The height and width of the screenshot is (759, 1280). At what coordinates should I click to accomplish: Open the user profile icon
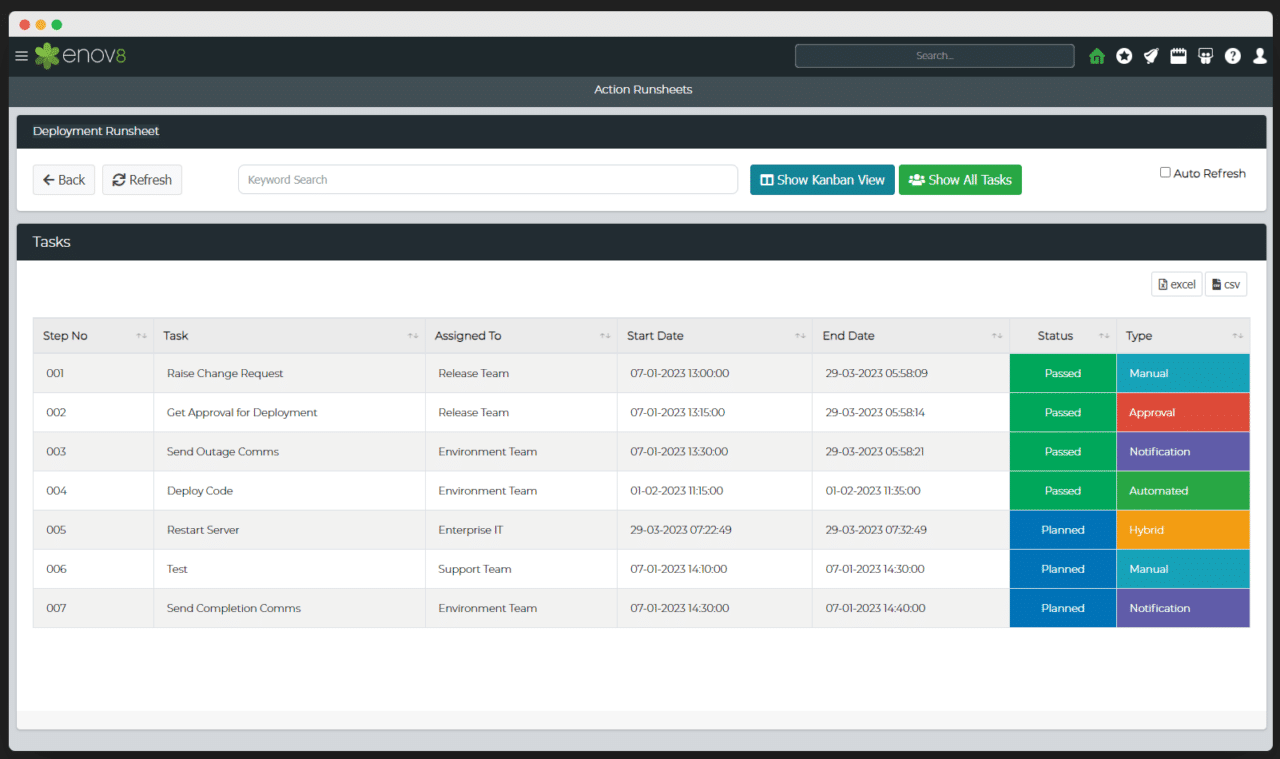tap(1259, 56)
